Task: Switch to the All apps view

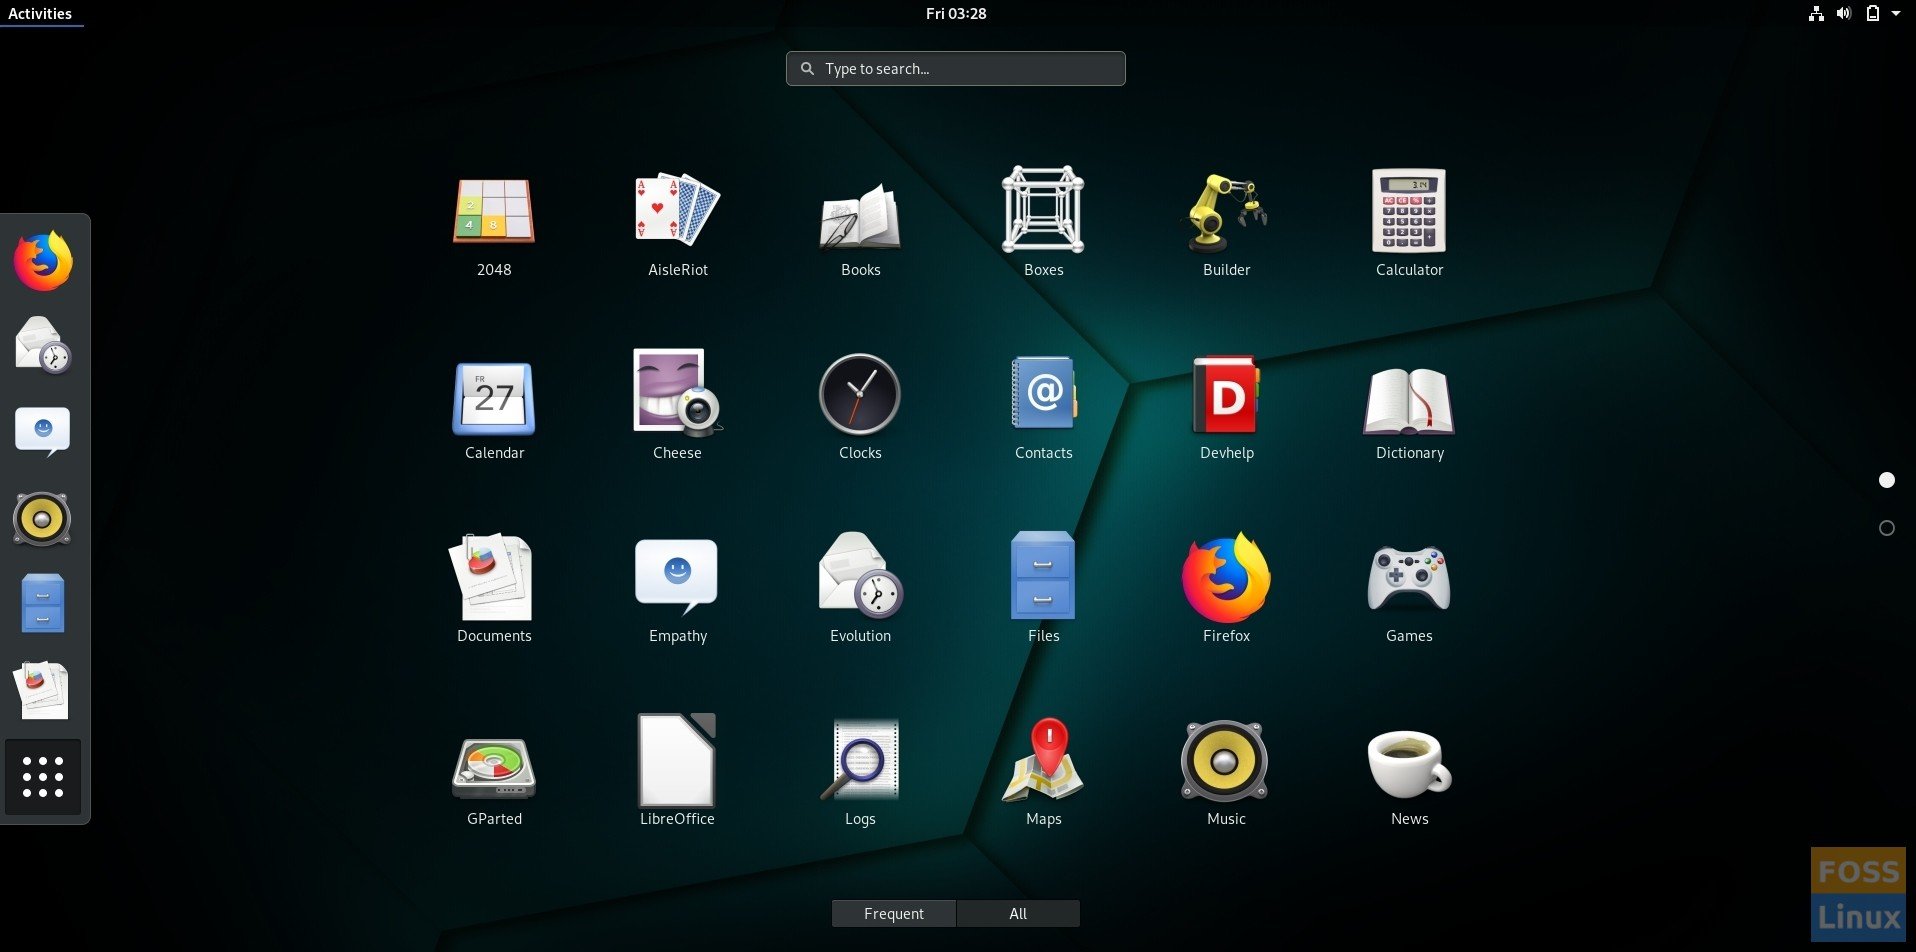Action: point(1018,913)
